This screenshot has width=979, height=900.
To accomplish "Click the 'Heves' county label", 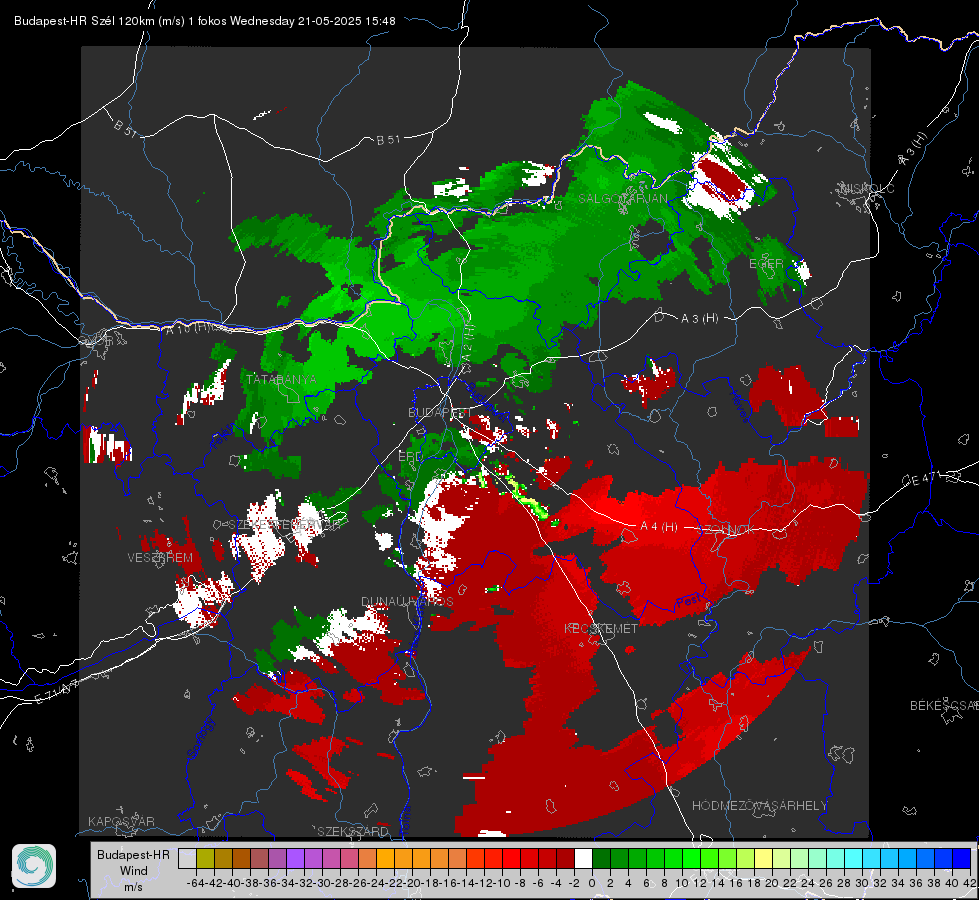I will point(739,405).
